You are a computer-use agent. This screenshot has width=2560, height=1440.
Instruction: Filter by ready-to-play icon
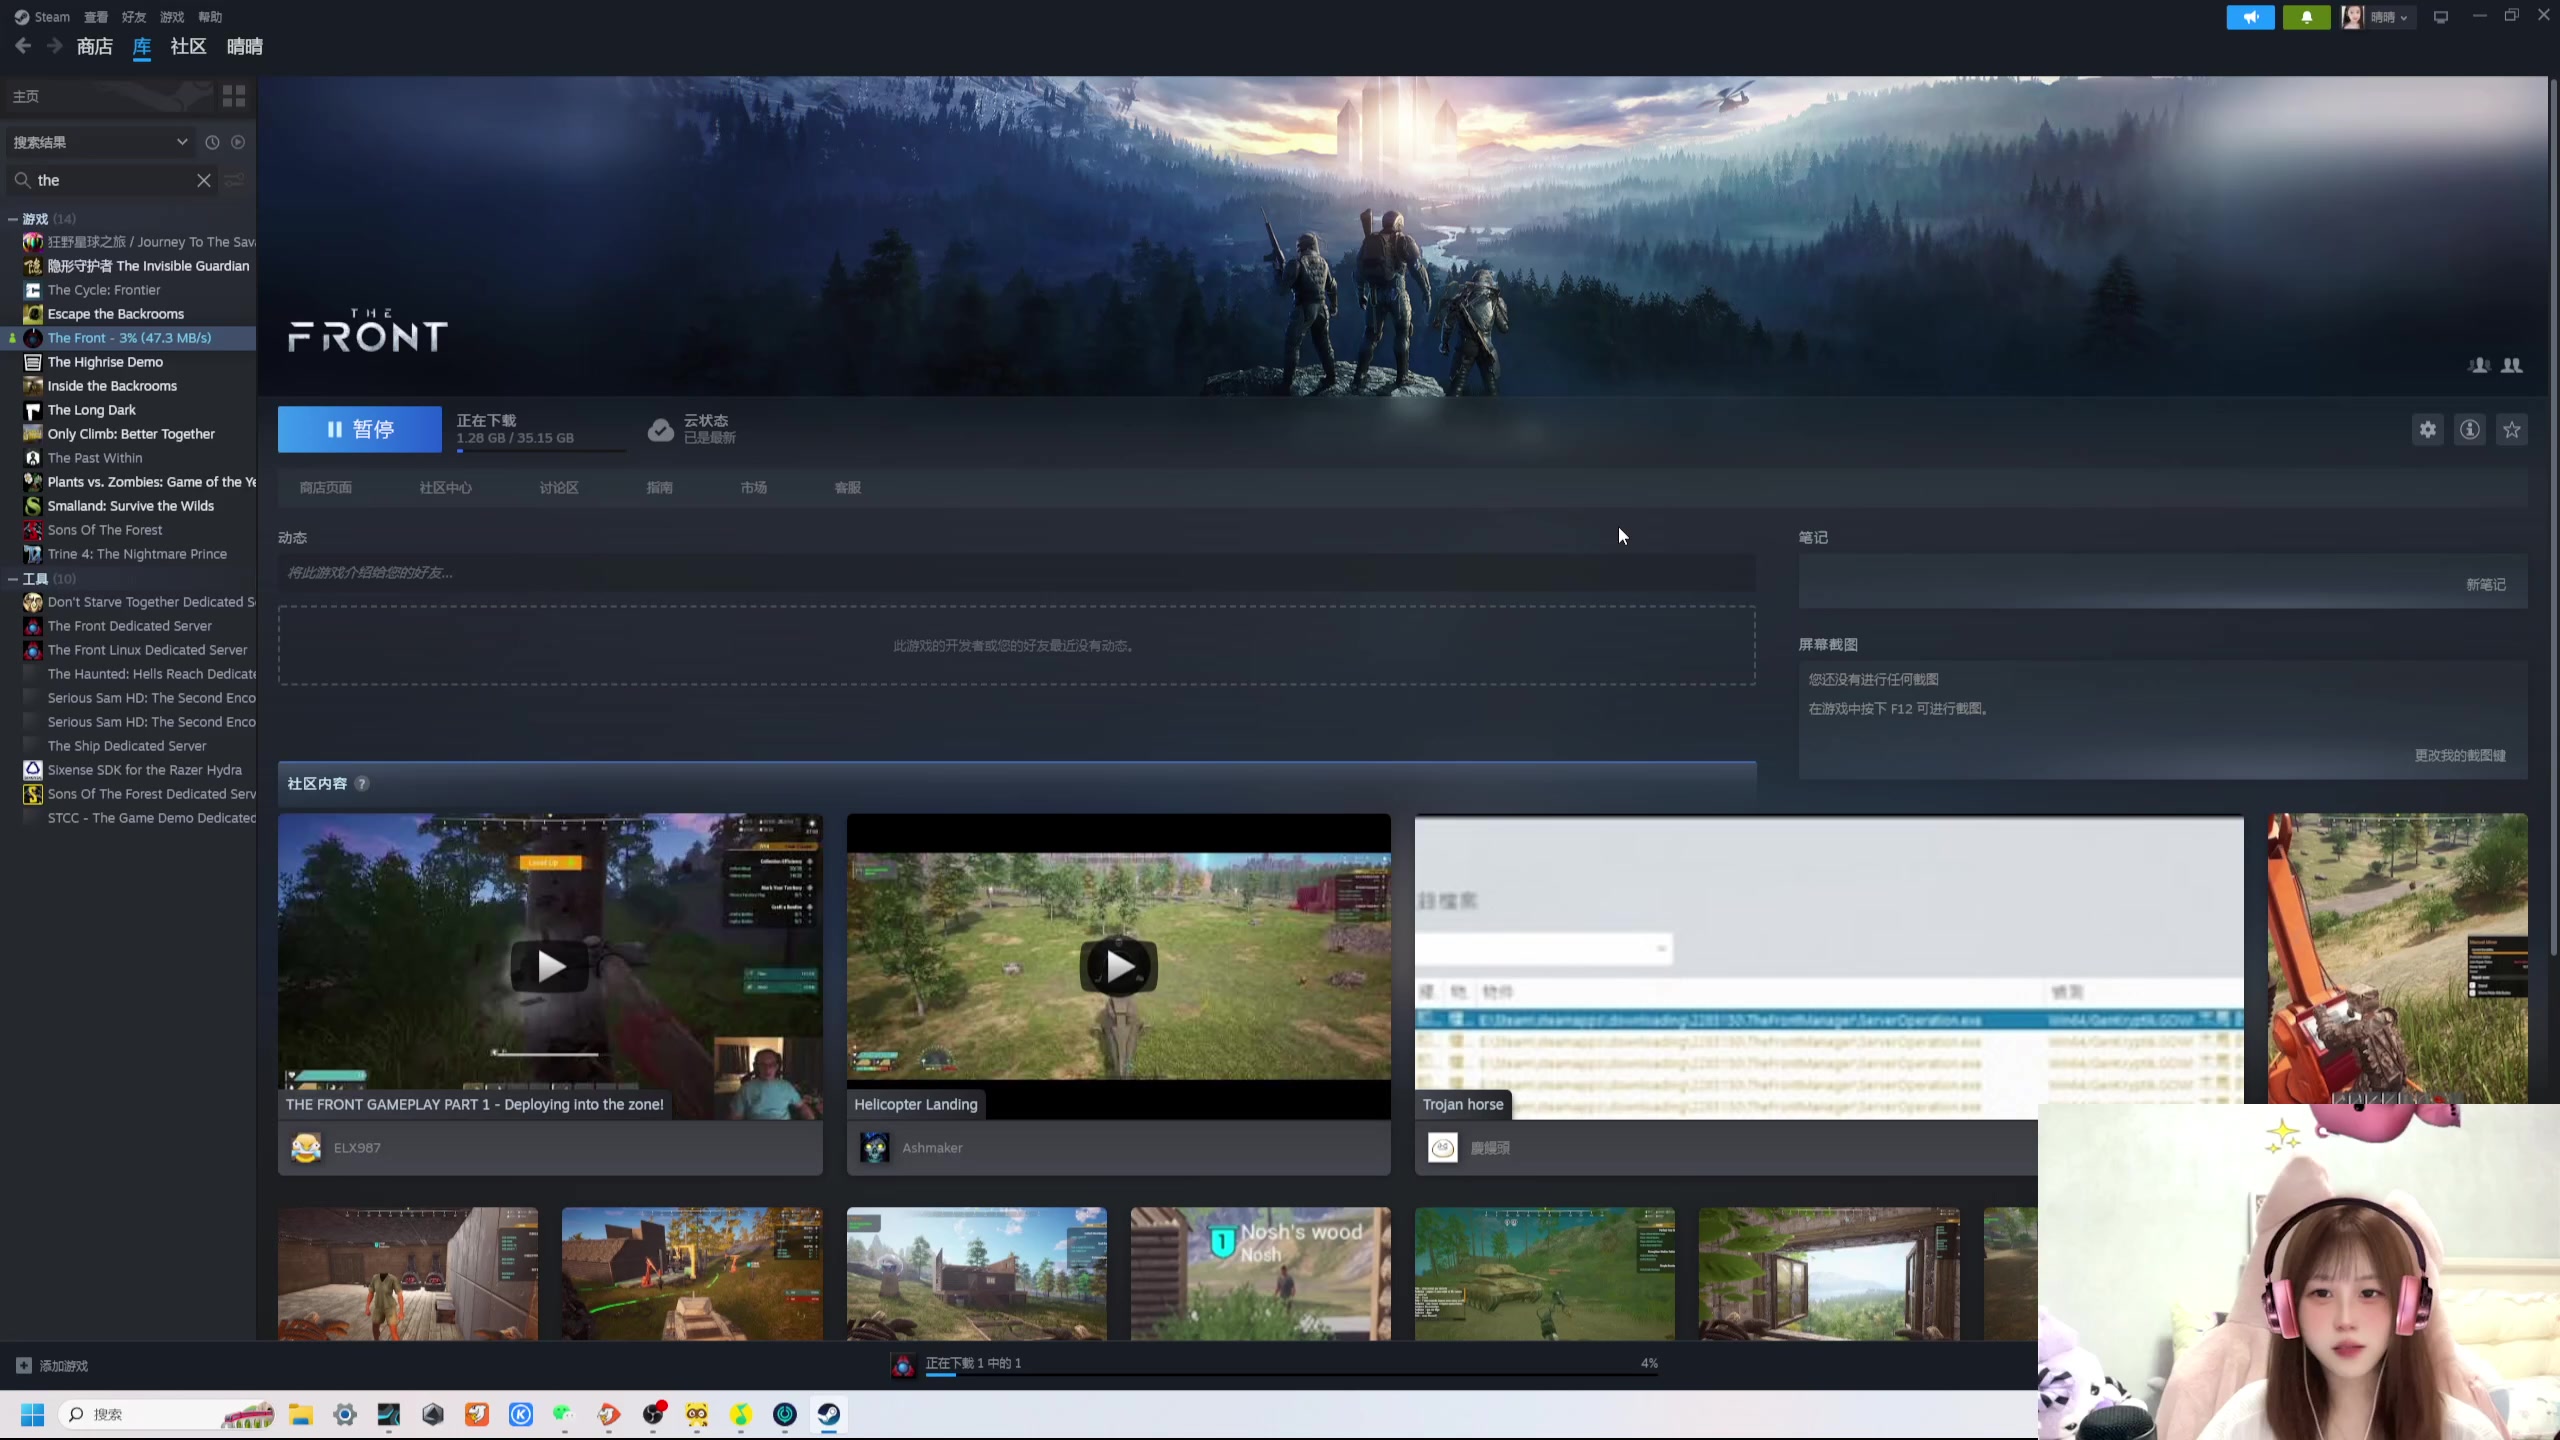click(238, 142)
